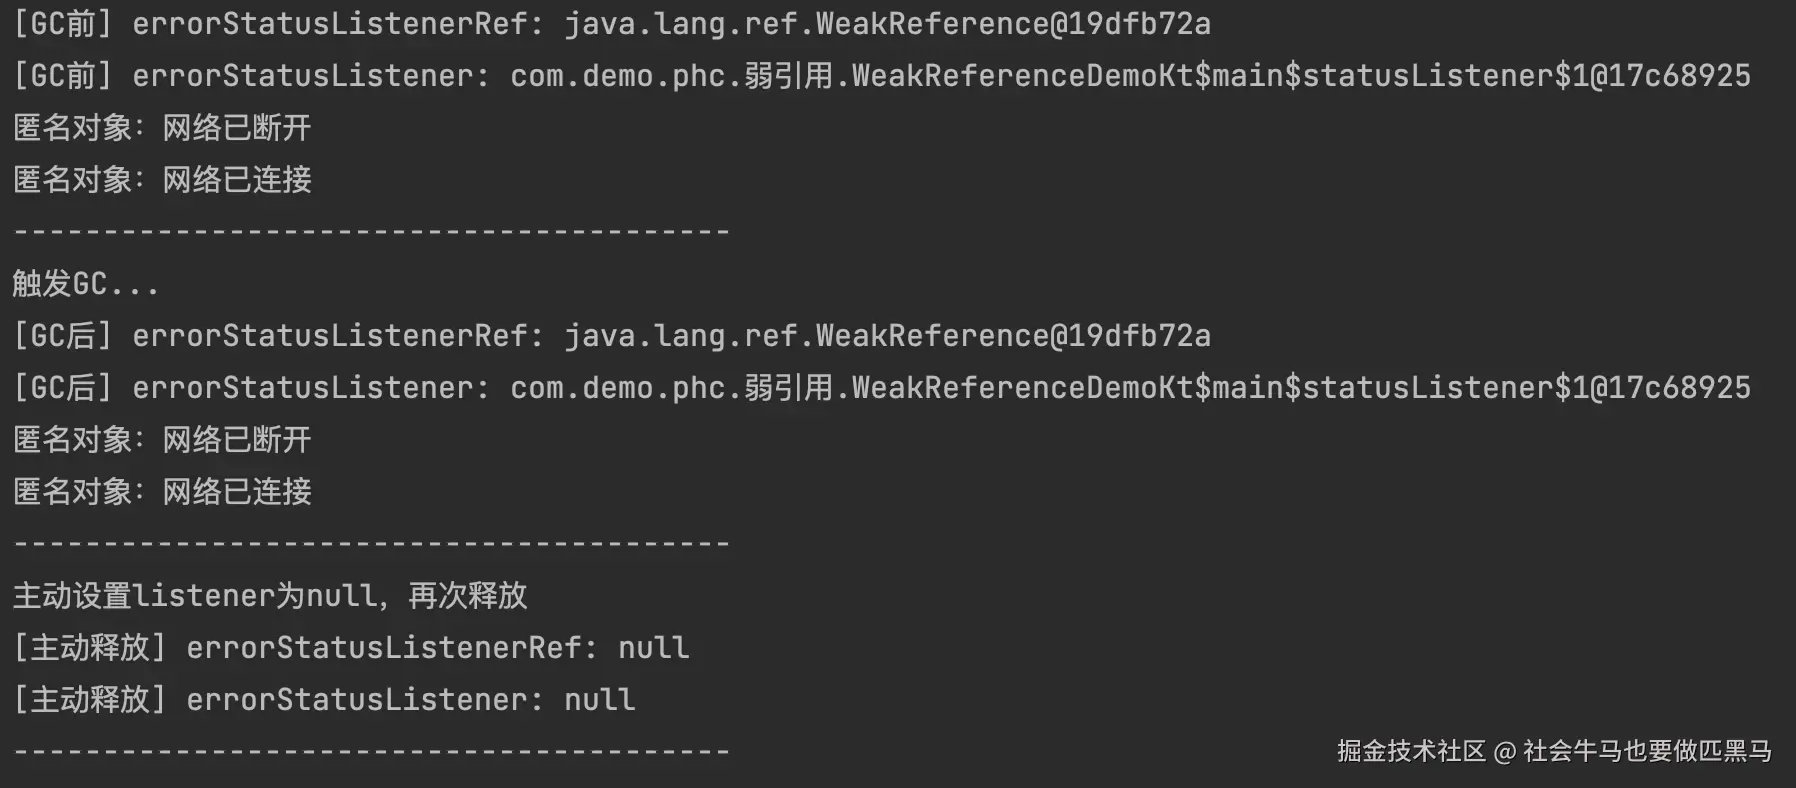Click the last dashed separator at bottom
The height and width of the screenshot is (788, 1796).
click(x=371, y=752)
